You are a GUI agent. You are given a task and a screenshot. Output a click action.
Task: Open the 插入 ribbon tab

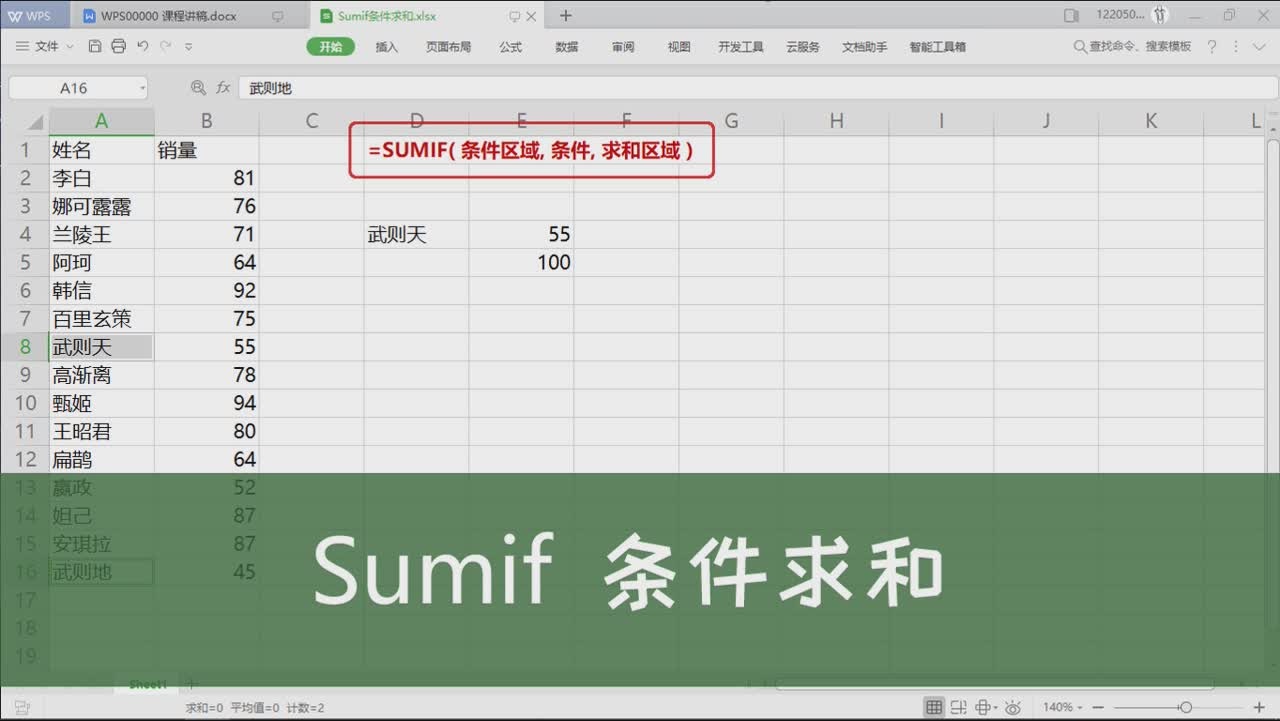(x=386, y=47)
